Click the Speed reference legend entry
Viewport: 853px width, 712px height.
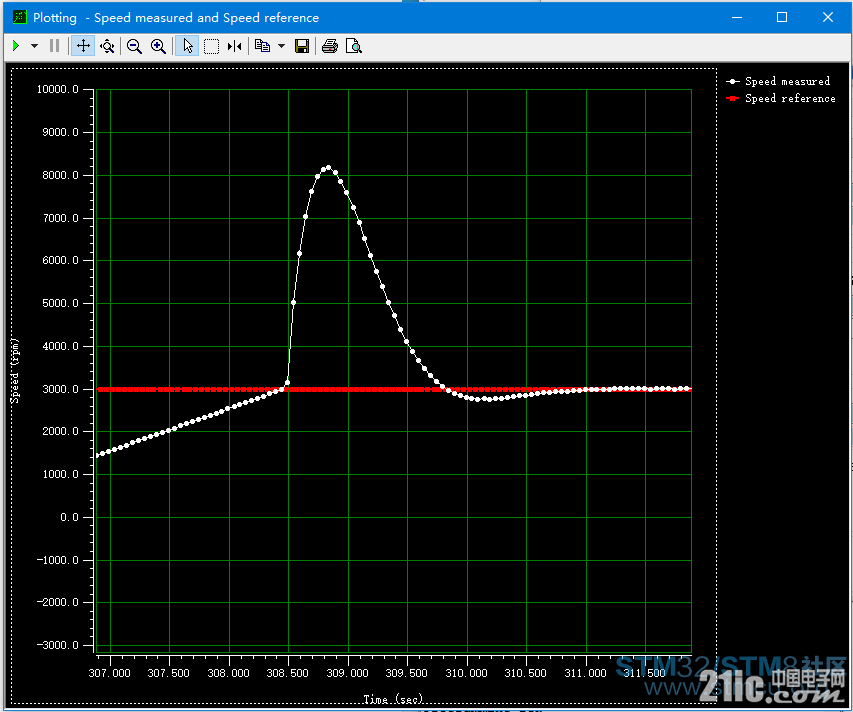click(781, 98)
